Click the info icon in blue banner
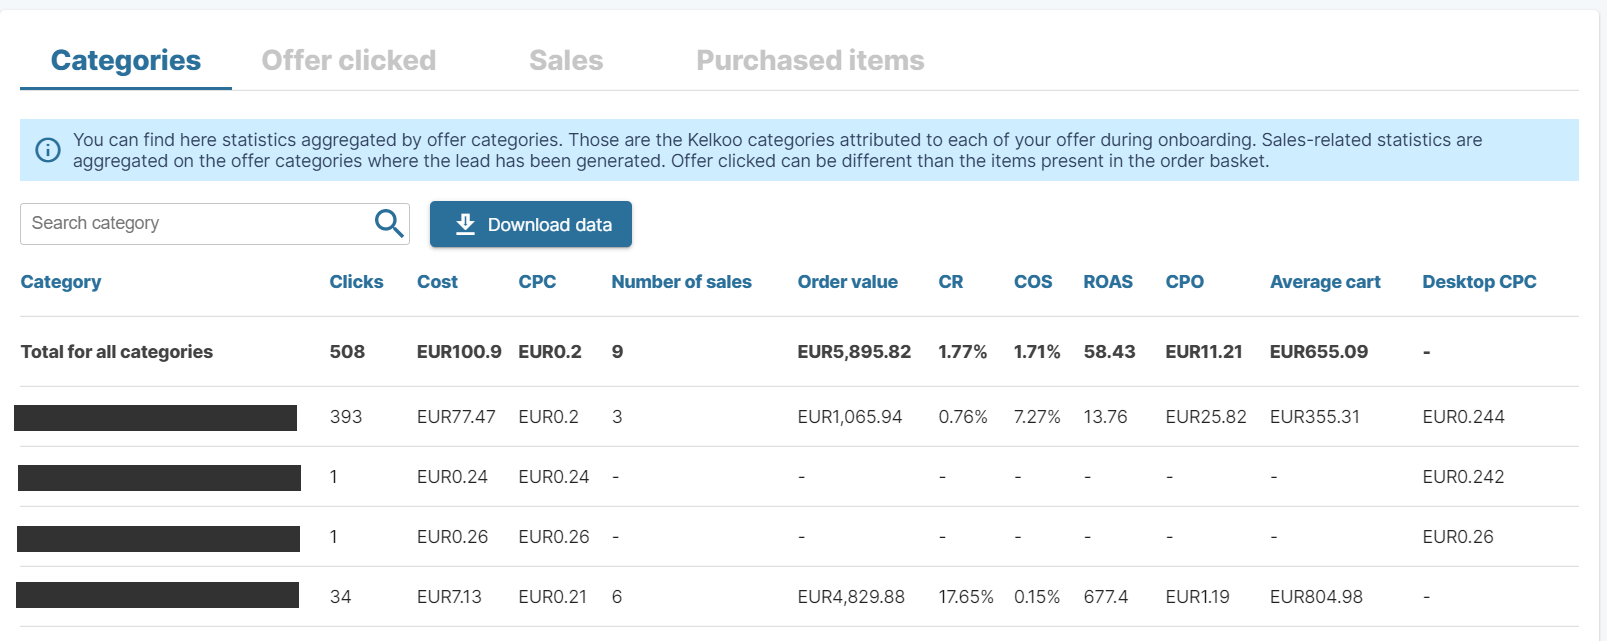 click(x=48, y=150)
